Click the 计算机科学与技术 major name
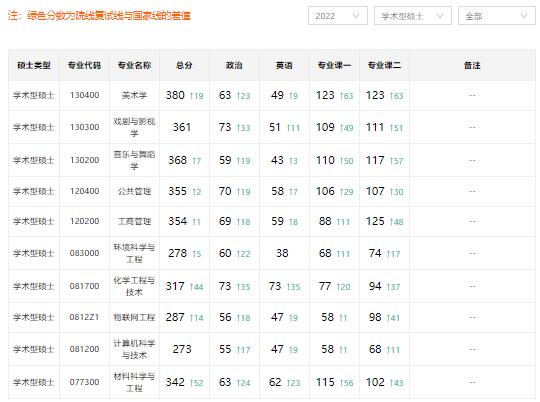 click(134, 349)
